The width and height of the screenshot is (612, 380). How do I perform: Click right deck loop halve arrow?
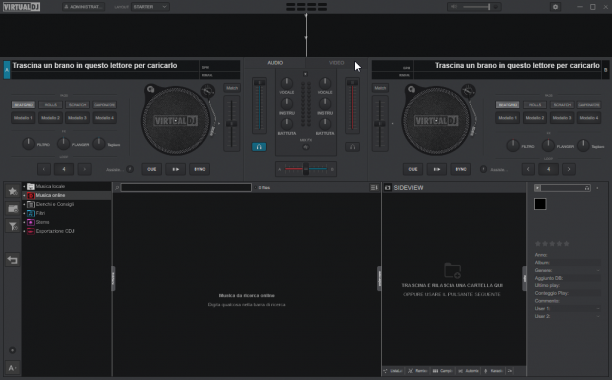[528, 169]
